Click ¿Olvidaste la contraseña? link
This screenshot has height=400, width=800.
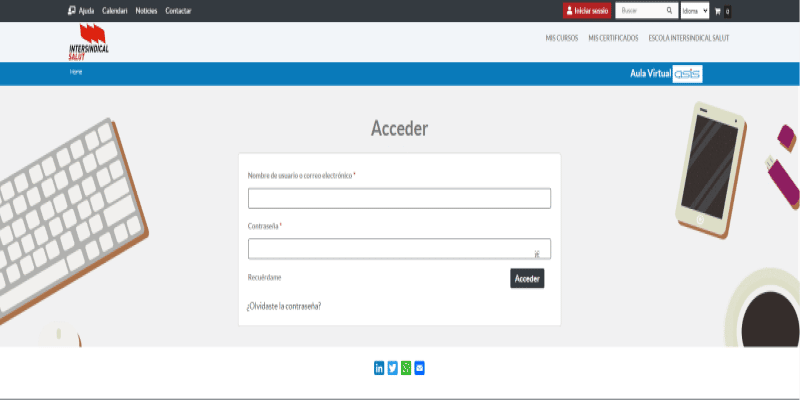point(284,307)
